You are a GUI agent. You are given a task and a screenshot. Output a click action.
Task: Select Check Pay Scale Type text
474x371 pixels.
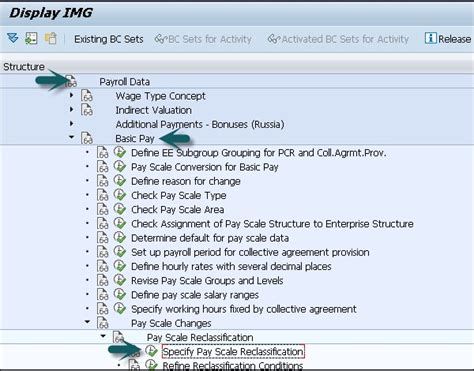[x=179, y=195]
